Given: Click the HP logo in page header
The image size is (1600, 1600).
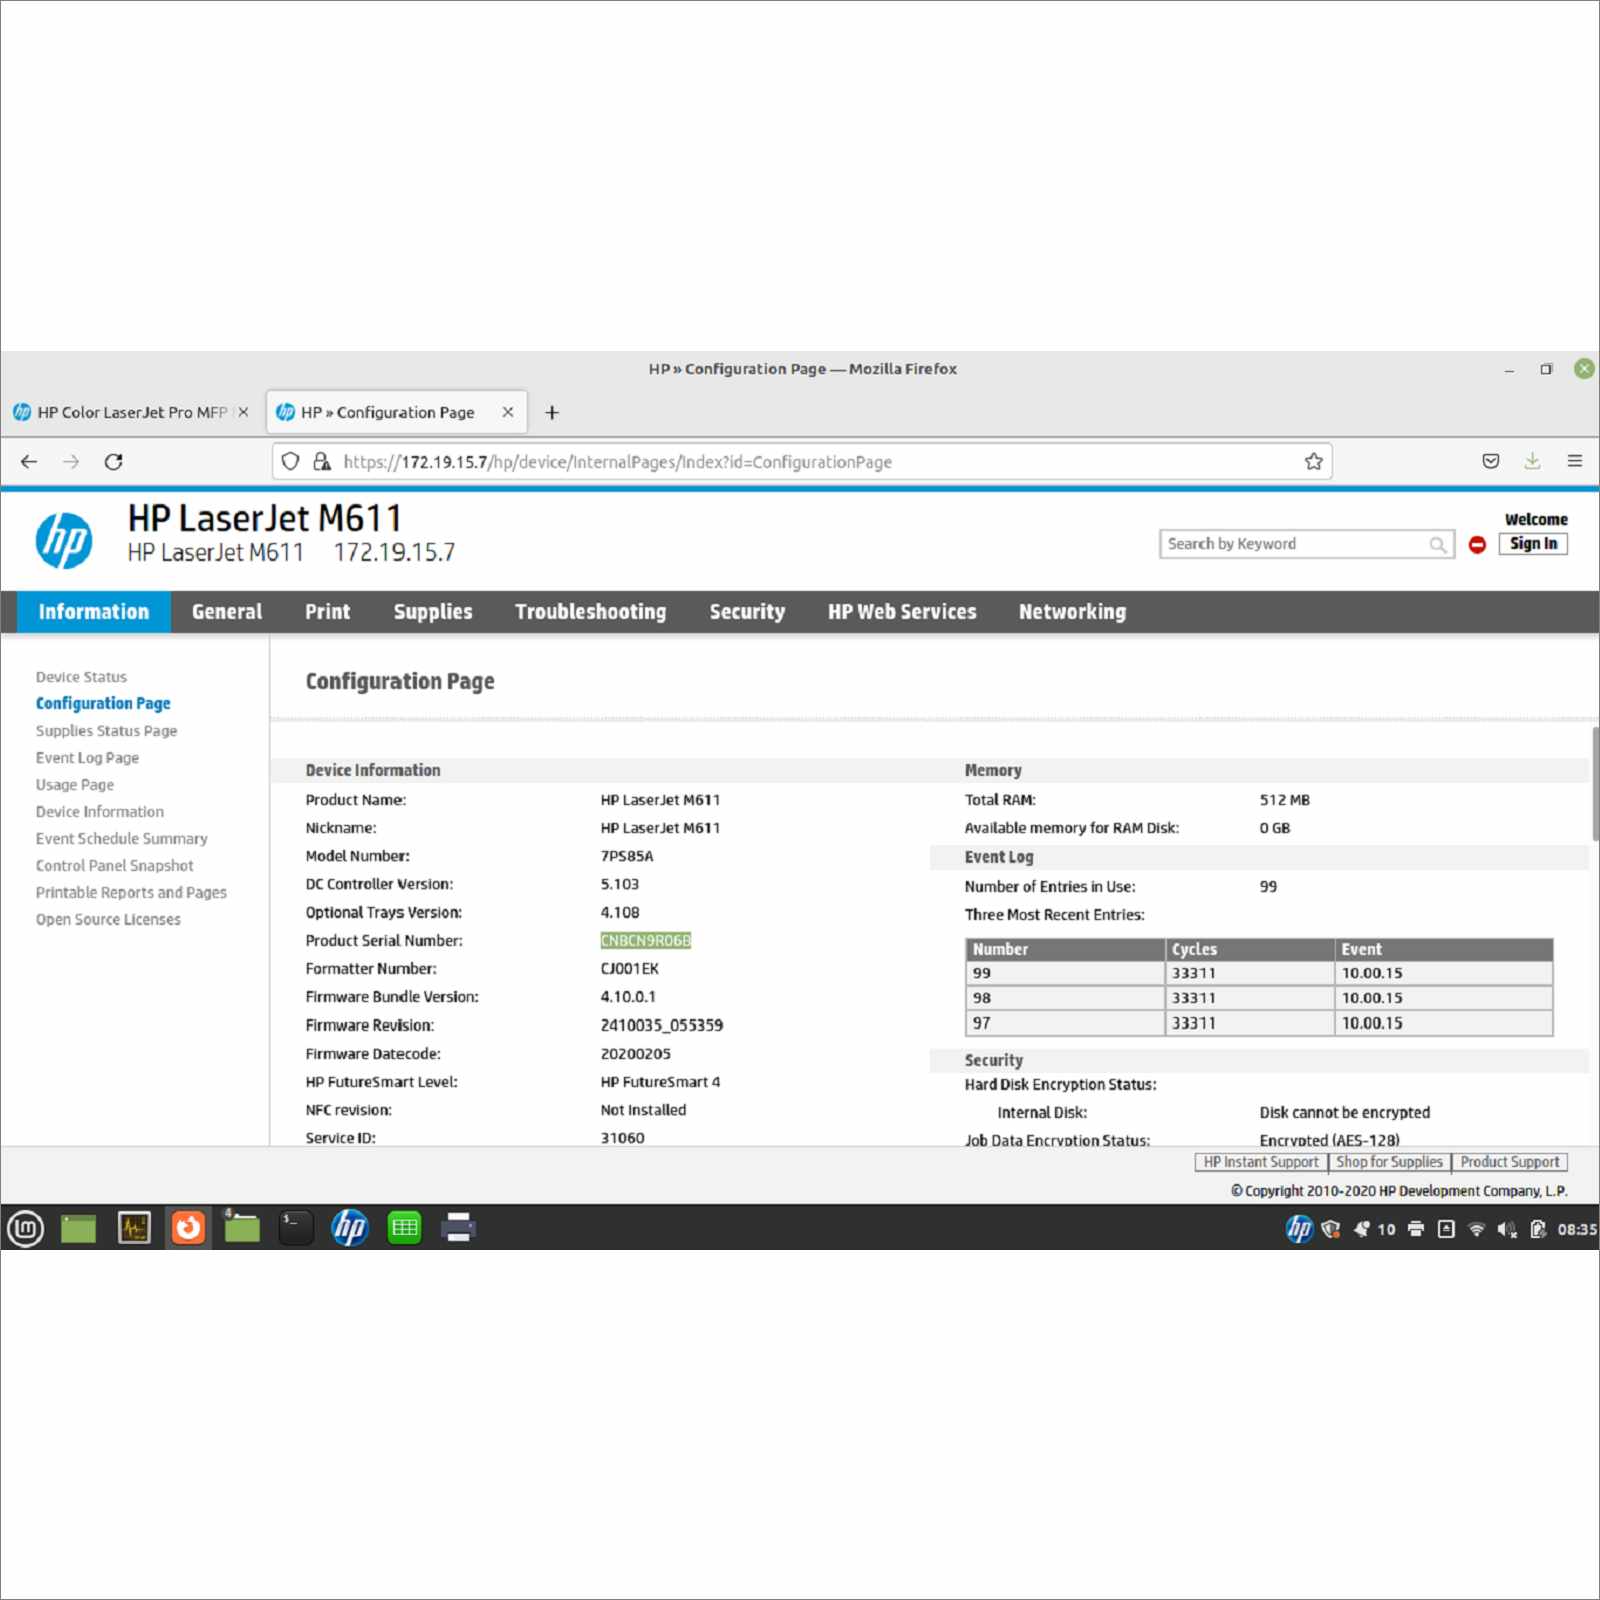Looking at the screenshot, I should click(x=64, y=540).
